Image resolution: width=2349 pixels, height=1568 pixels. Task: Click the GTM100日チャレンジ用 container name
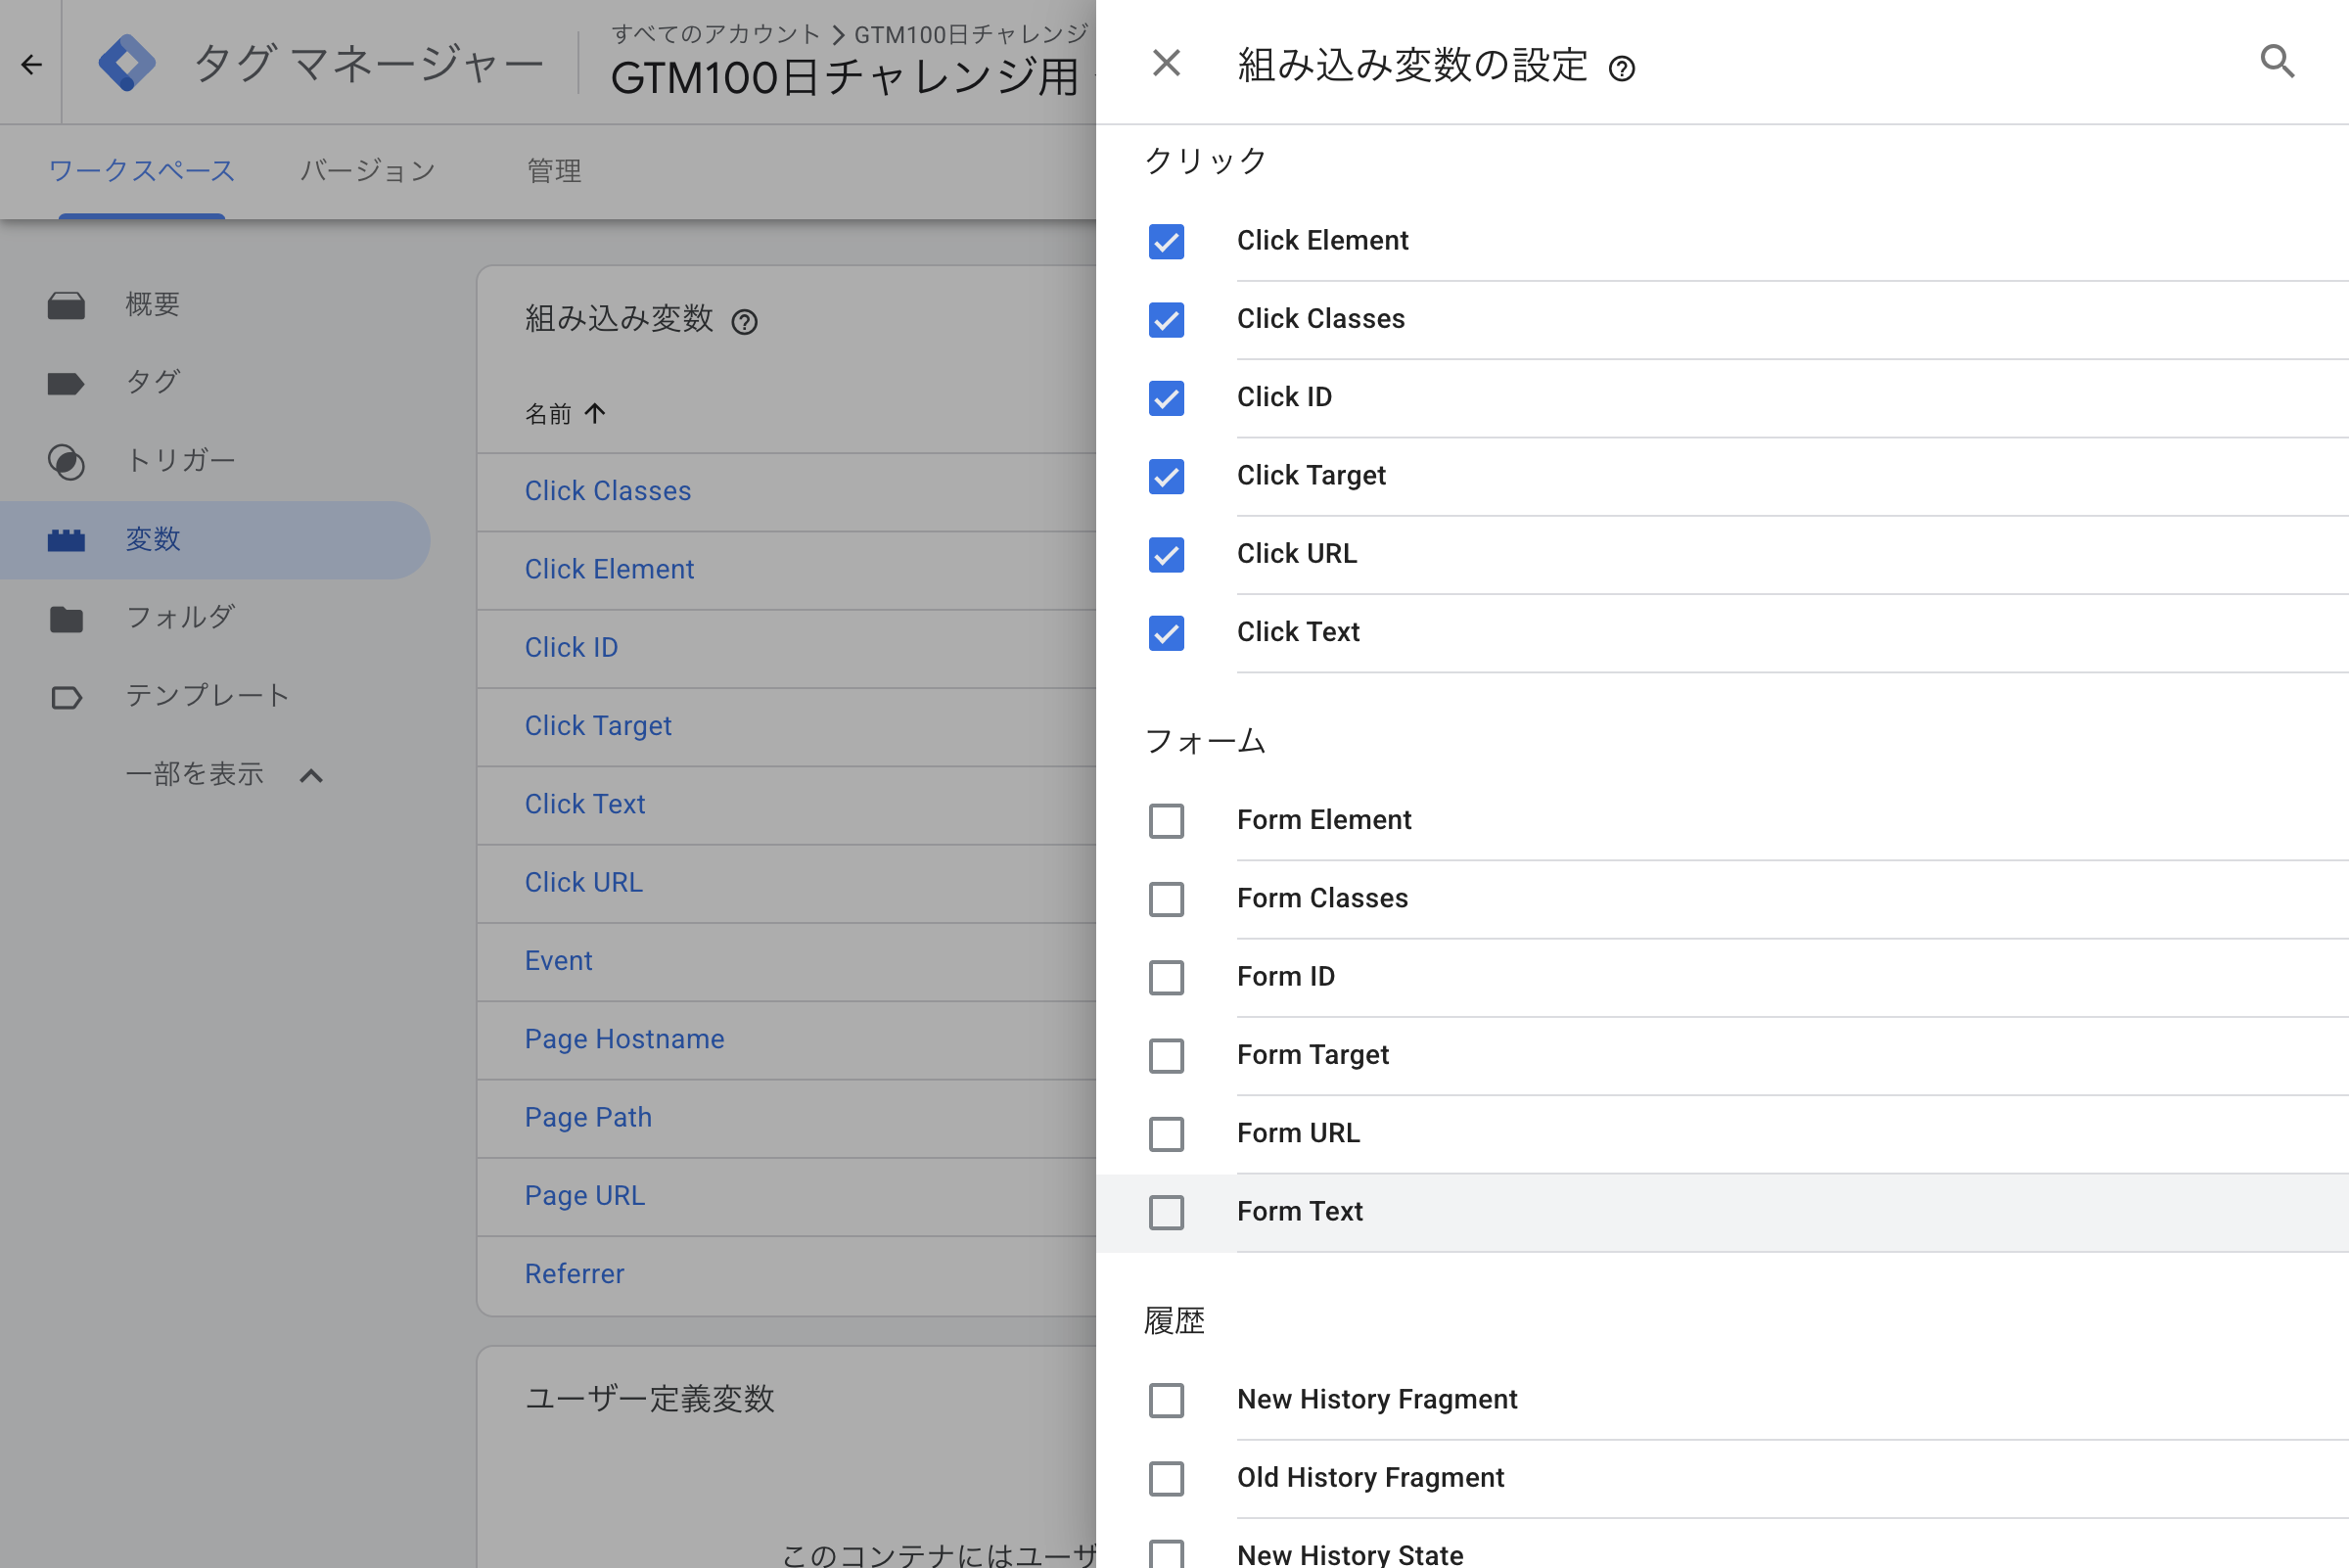(x=845, y=78)
